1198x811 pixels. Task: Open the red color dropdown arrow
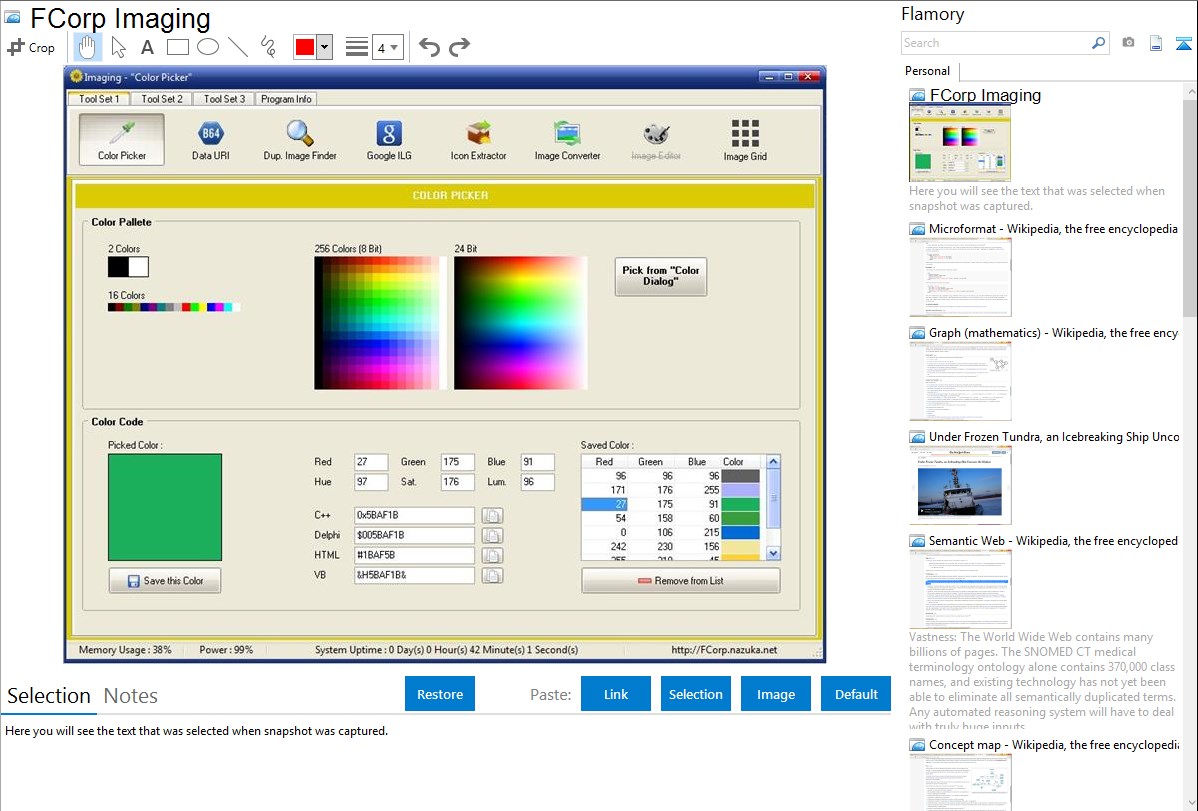(x=324, y=47)
